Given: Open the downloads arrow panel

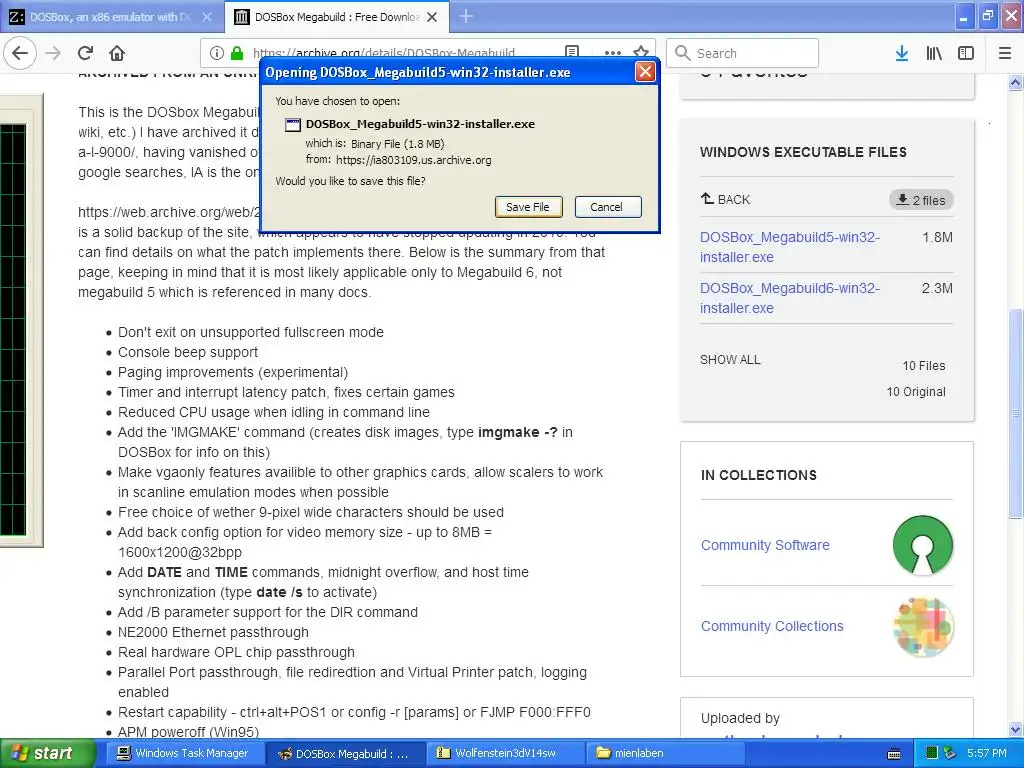Looking at the screenshot, I should tap(901, 53).
